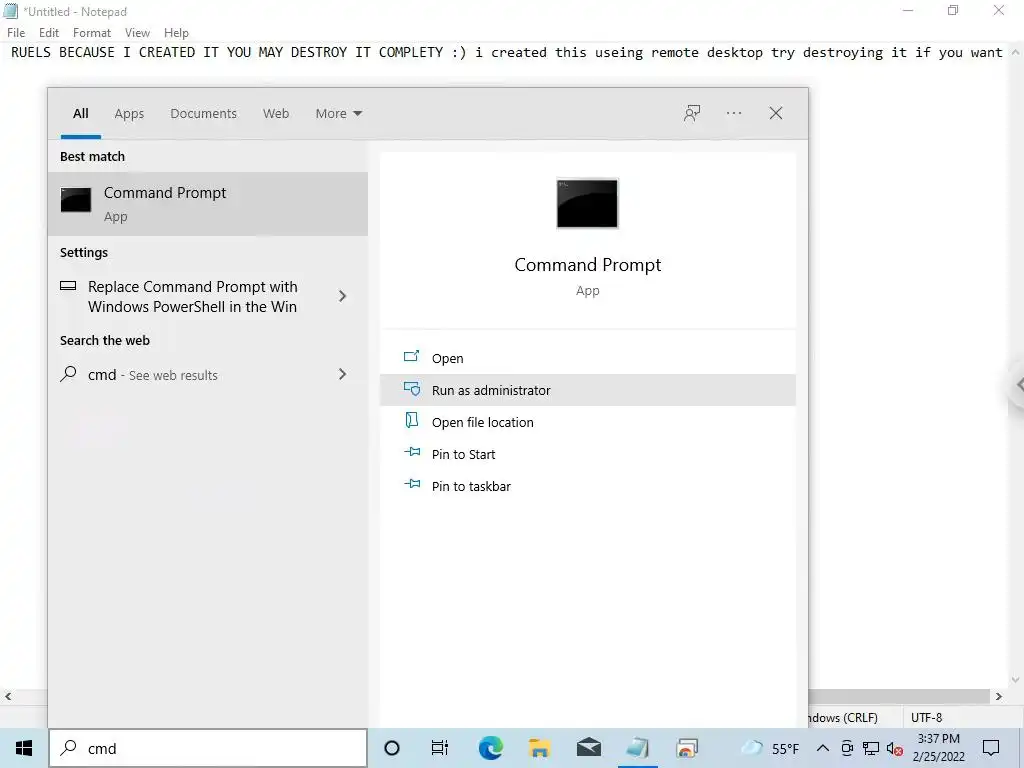Open File Explorer from taskbar
The image size is (1024, 768).
point(539,748)
